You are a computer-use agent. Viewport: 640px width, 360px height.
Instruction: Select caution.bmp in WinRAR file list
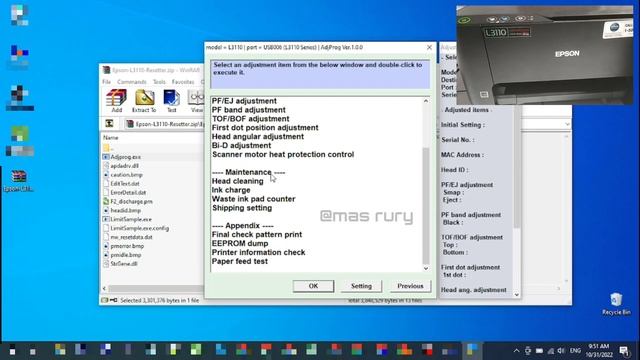point(126,175)
